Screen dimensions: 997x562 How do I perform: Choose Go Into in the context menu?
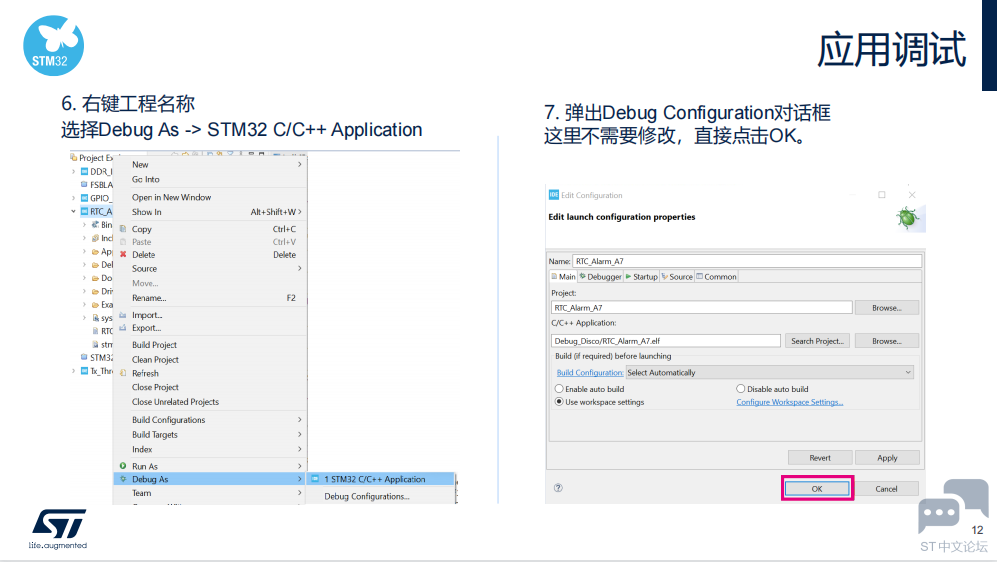click(146, 179)
